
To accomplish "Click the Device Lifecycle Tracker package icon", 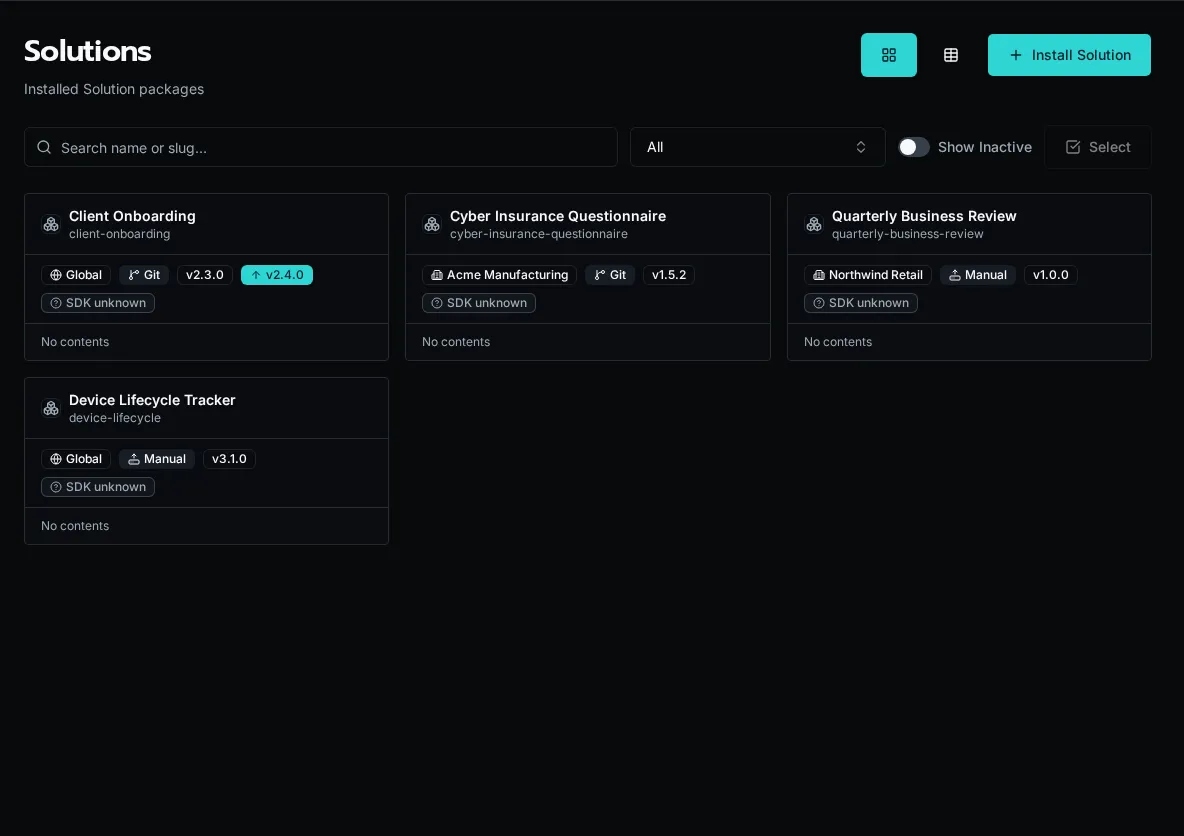I will [x=51, y=409].
